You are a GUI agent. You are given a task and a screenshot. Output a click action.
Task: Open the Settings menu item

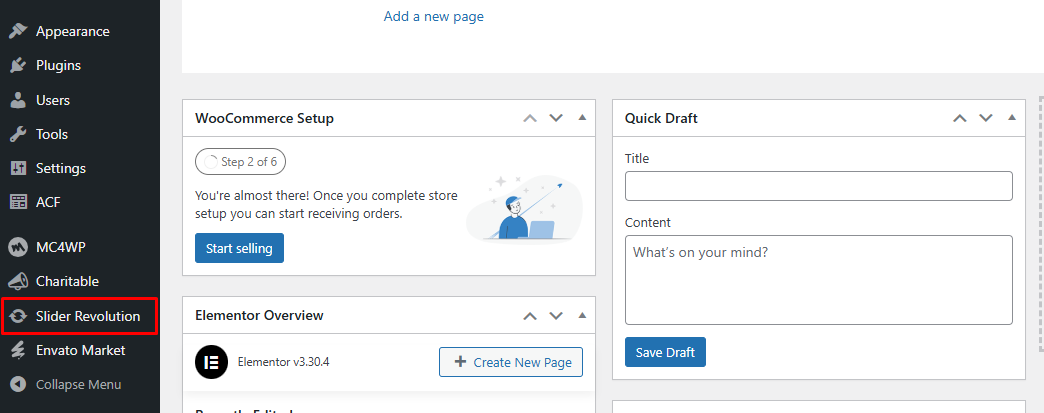coord(61,168)
